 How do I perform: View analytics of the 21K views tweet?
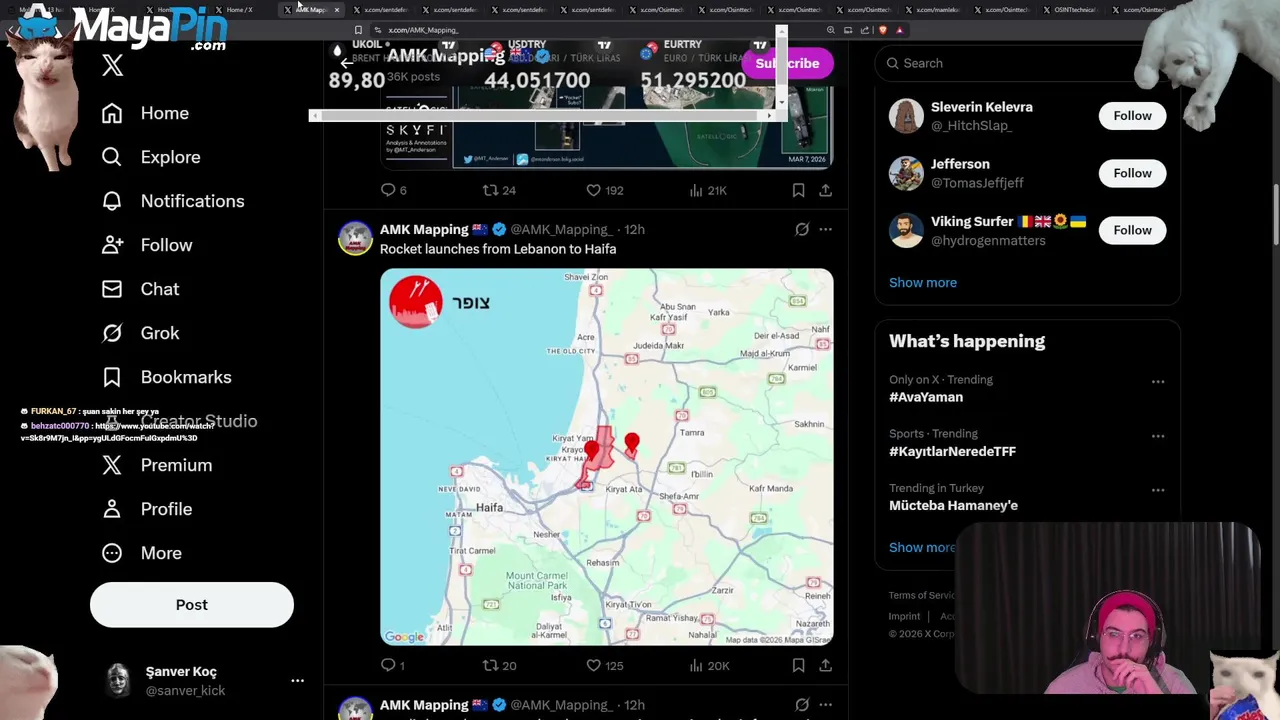(707, 190)
